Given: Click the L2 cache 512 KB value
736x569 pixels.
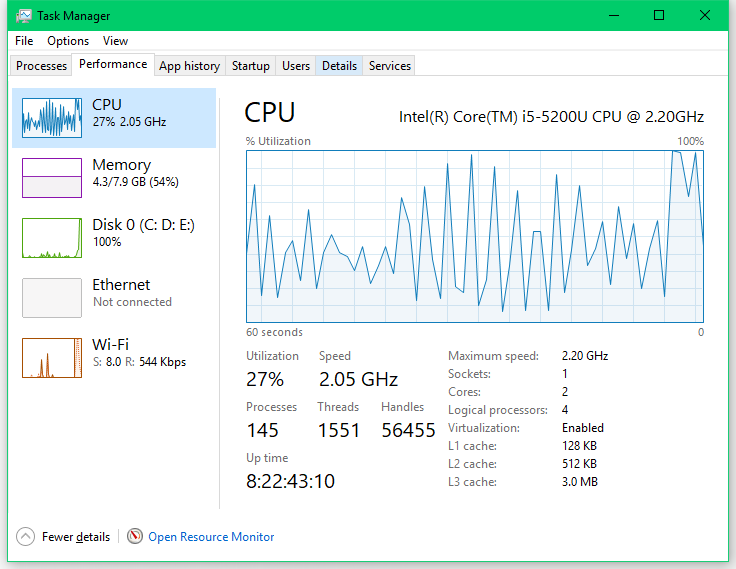Looking at the screenshot, I should pos(579,464).
